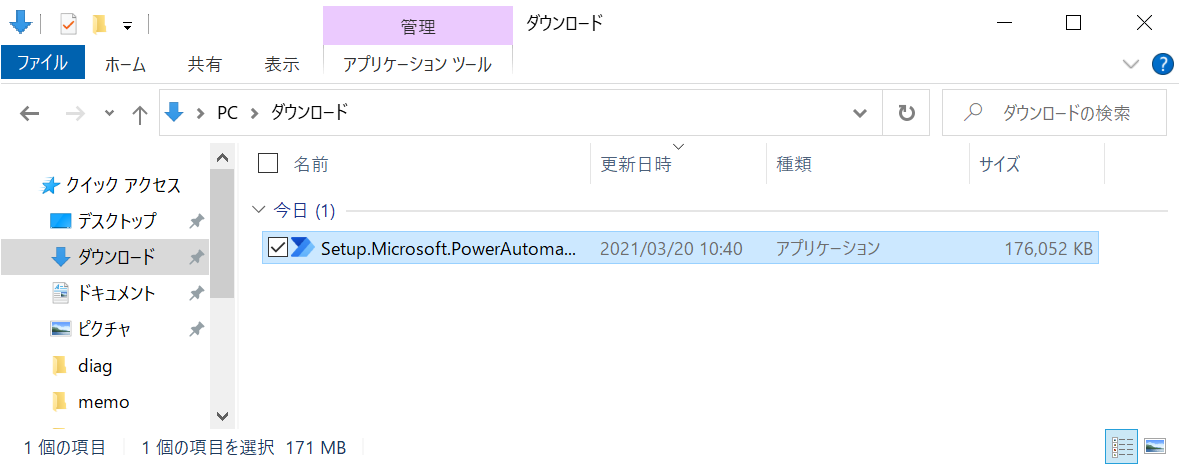Screen dimensions: 1180x465
Task: Click the navigation pane scrollbar thumb
Action: (221, 235)
